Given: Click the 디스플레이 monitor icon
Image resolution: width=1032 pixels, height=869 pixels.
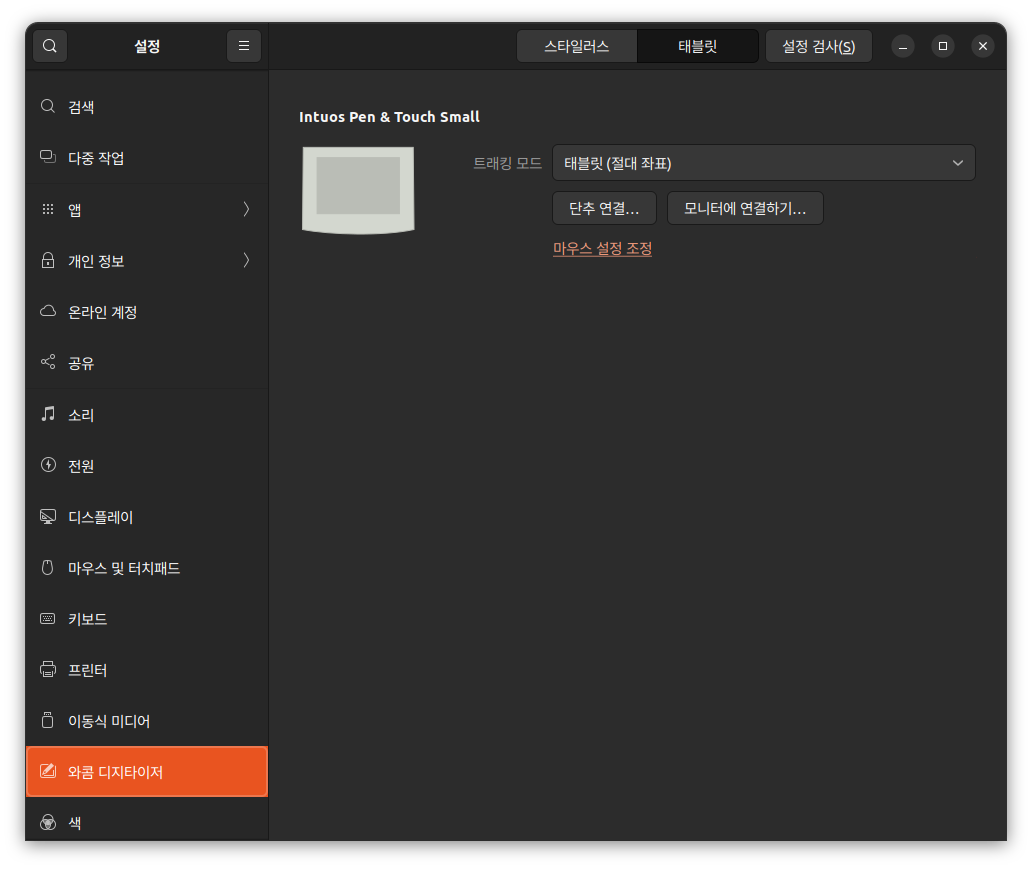Looking at the screenshot, I should pos(47,516).
